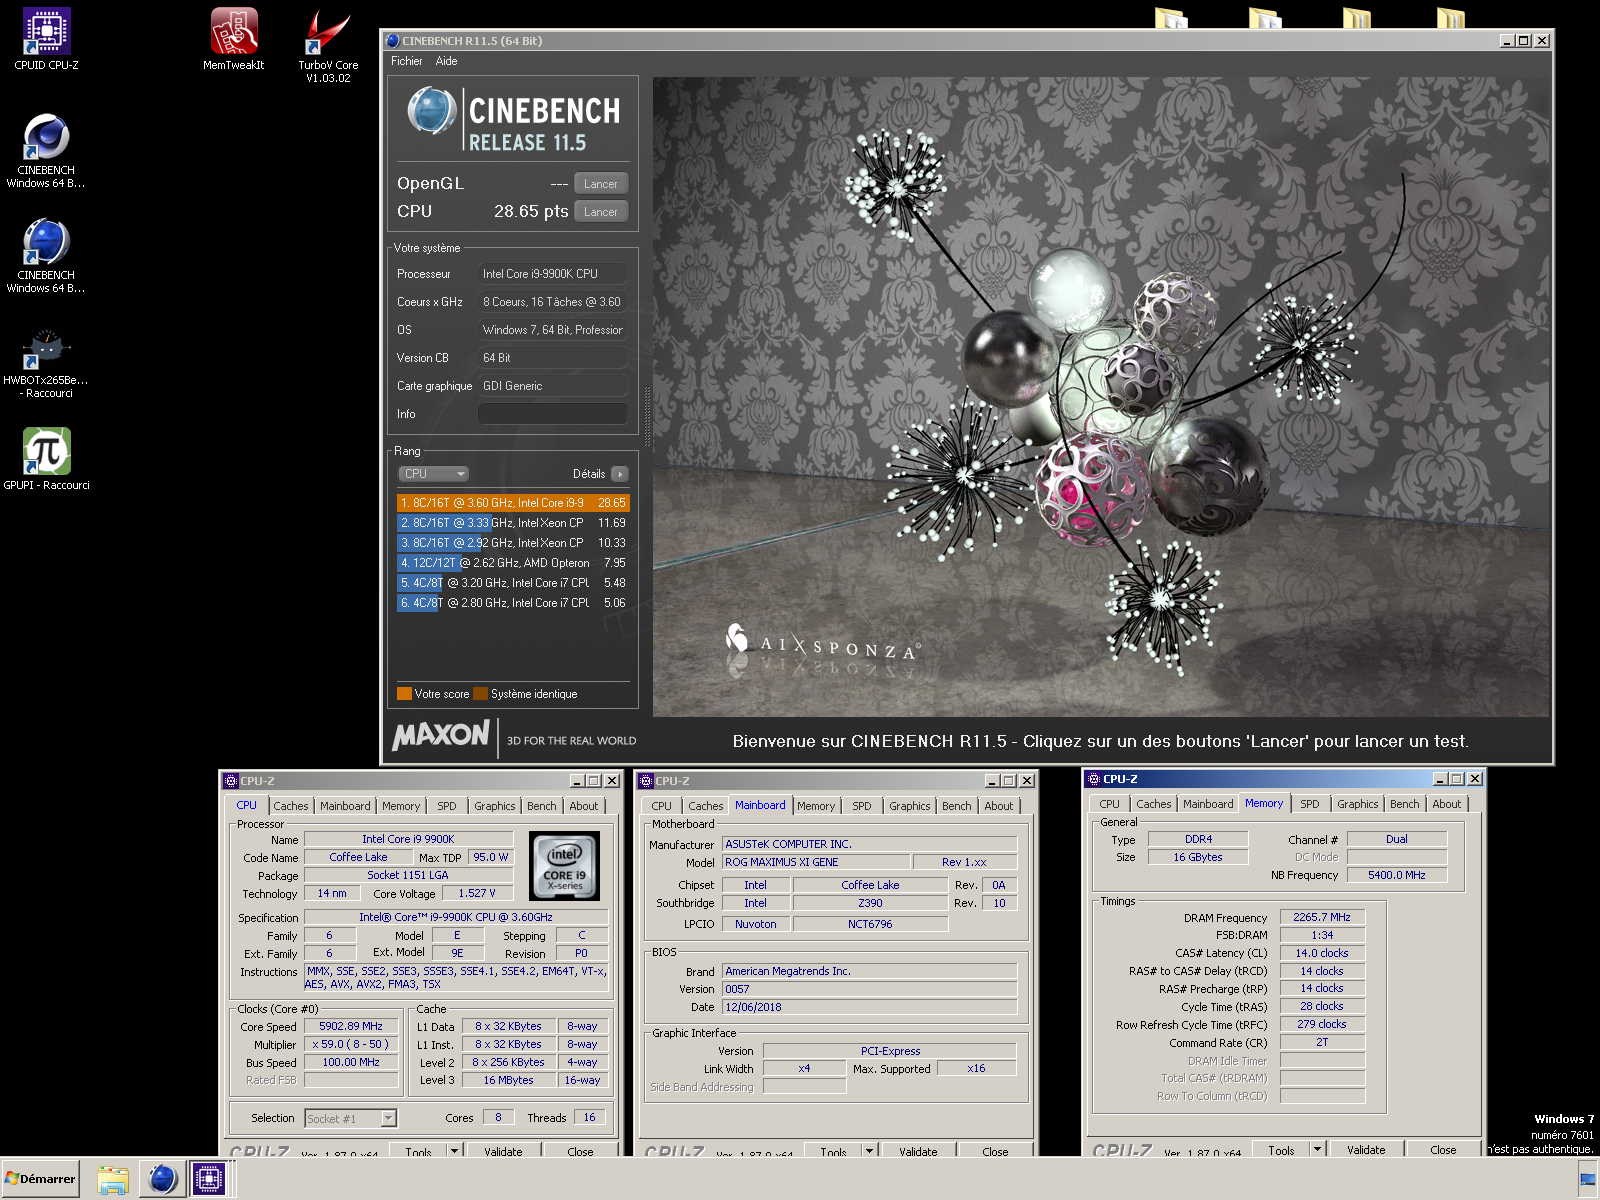Click the brown Système identique color swatch
The height and width of the screenshot is (1200, 1600).
click(x=480, y=694)
